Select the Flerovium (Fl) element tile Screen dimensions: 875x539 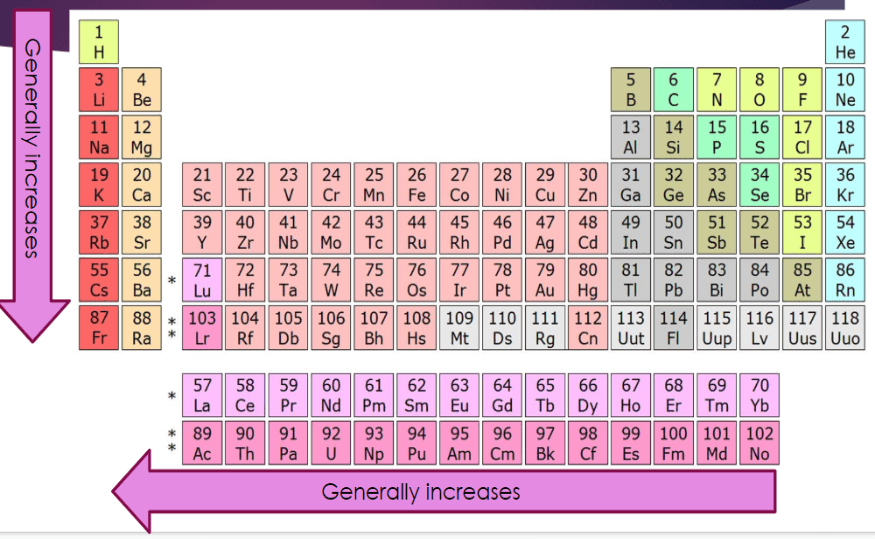click(x=673, y=328)
